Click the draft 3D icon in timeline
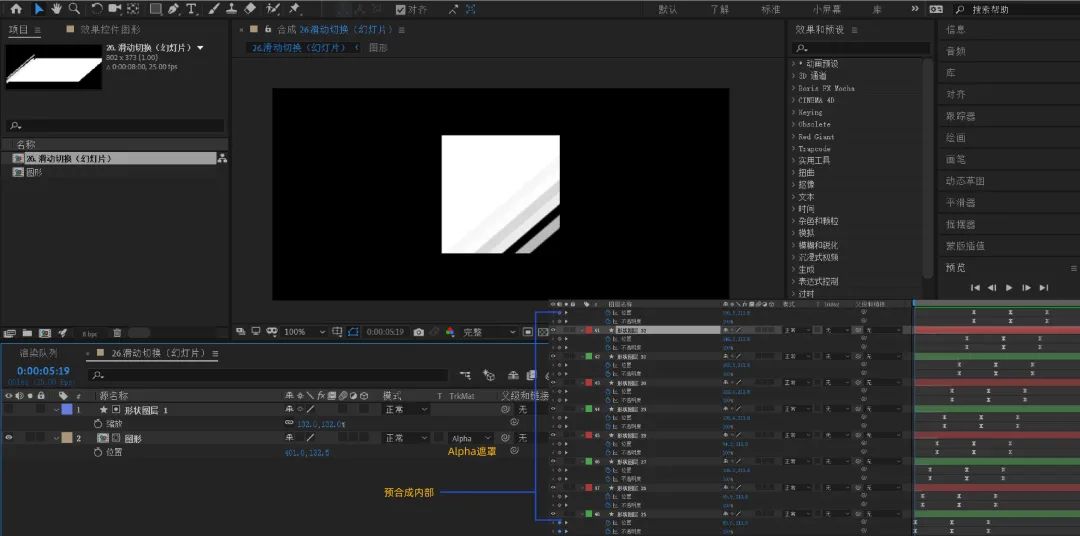The height and width of the screenshot is (536, 1080). tap(489, 375)
